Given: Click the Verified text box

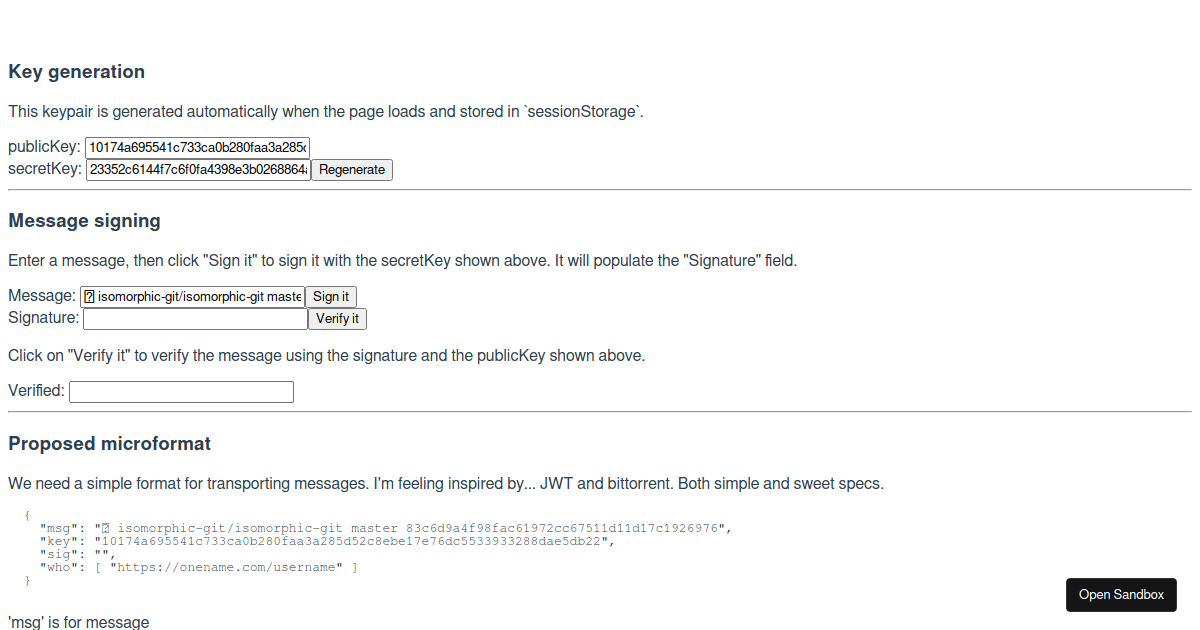Looking at the screenshot, I should (181, 391).
